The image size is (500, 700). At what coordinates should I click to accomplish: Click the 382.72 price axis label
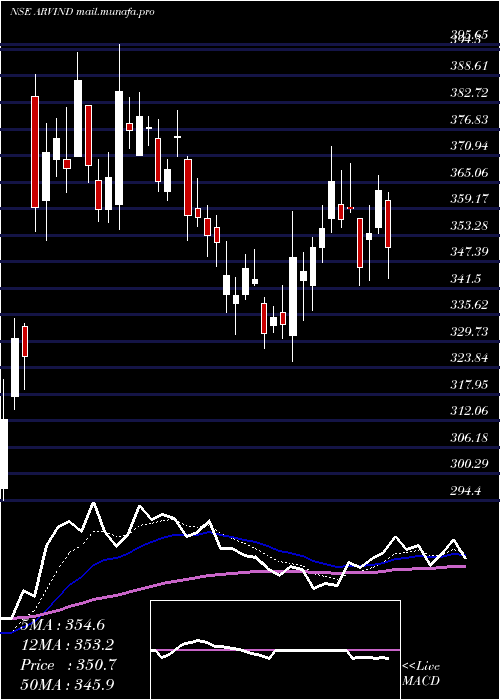coord(469,93)
